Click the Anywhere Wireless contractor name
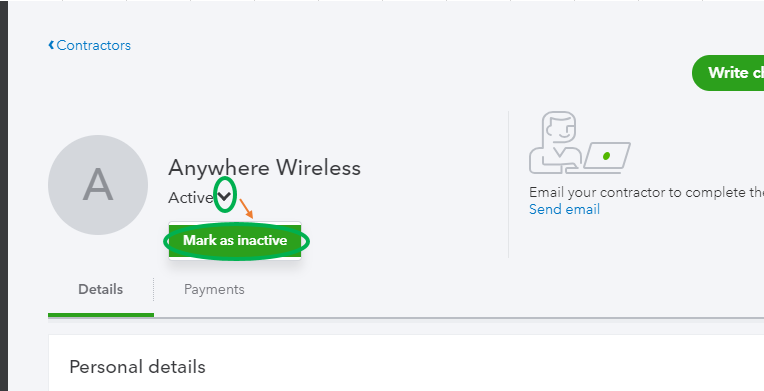The width and height of the screenshot is (764, 391). (x=265, y=168)
